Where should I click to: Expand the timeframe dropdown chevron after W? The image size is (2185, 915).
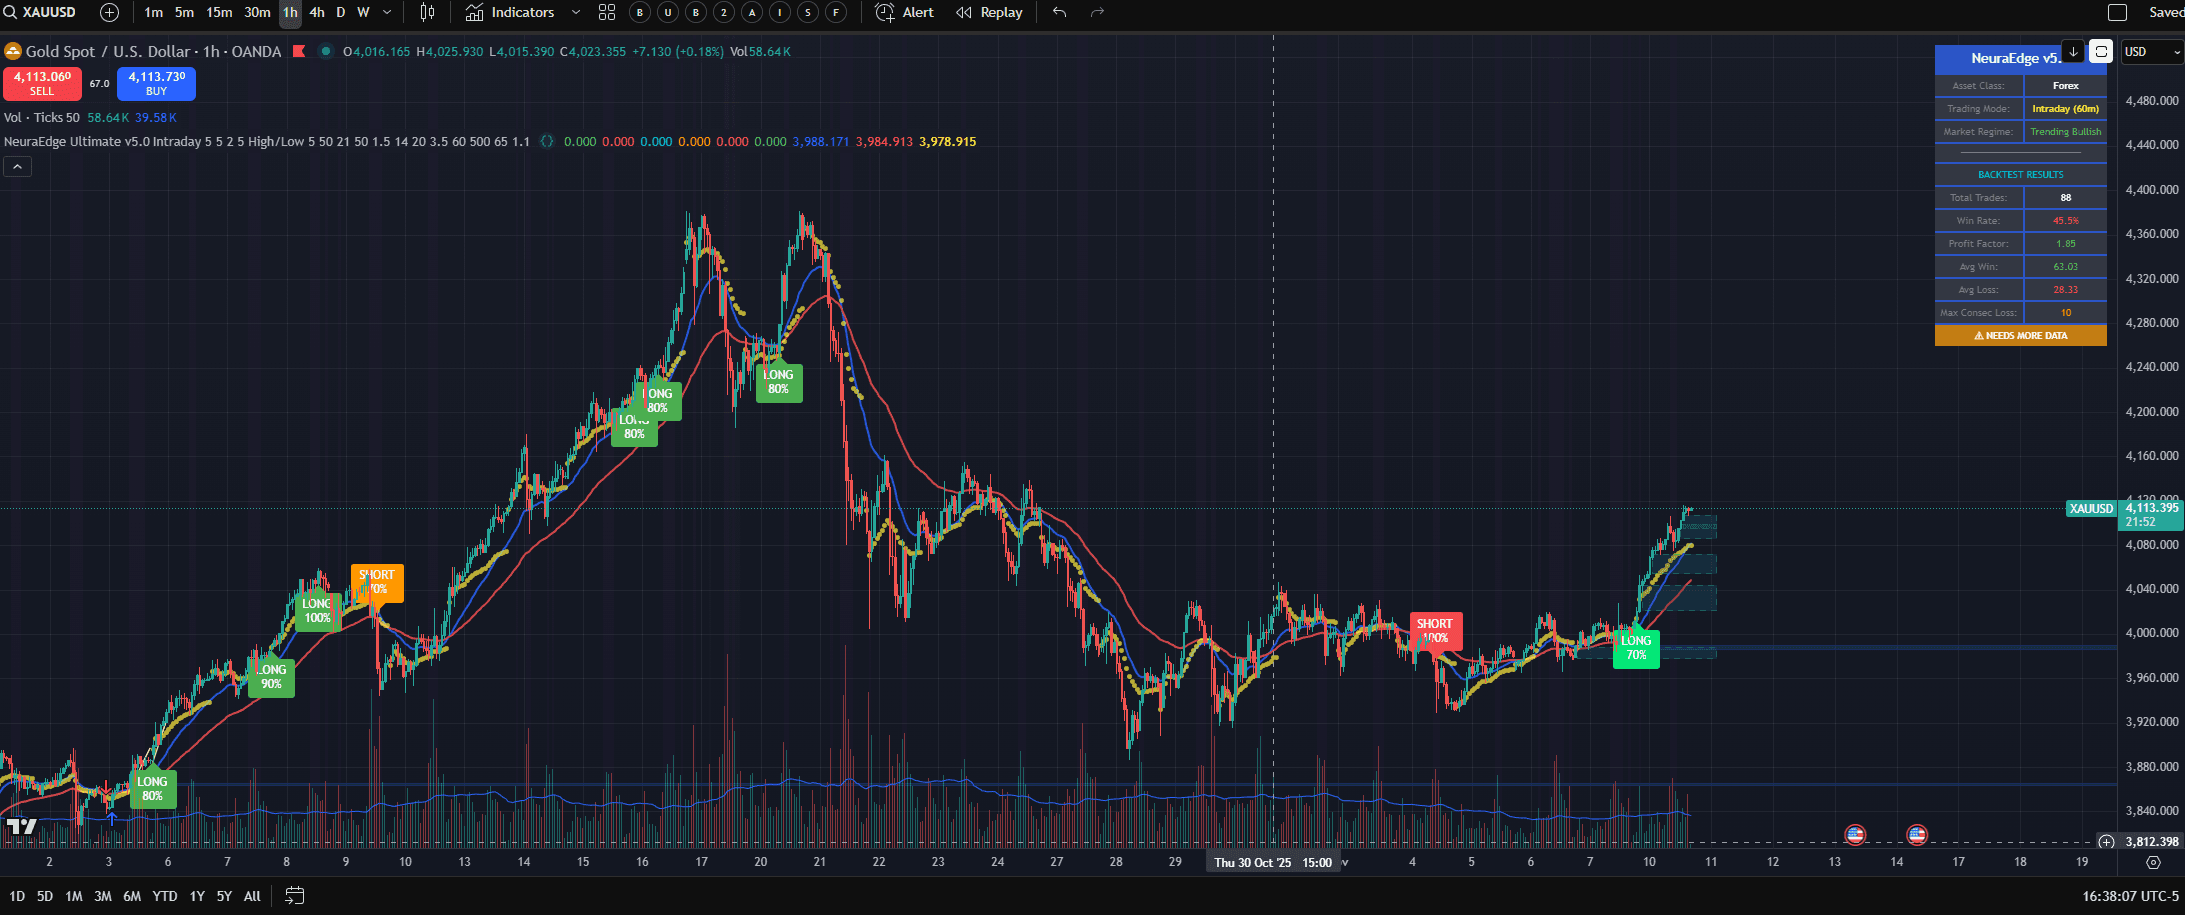pos(386,12)
